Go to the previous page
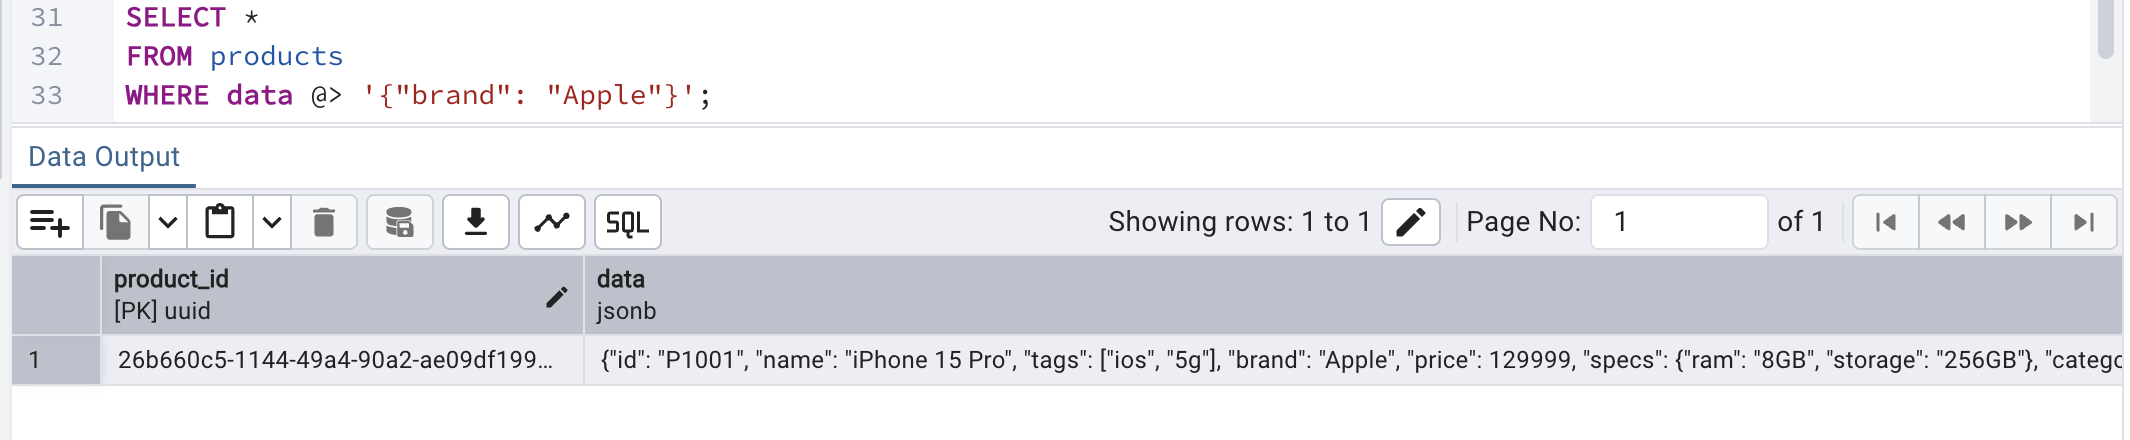Viewport: 2130px width, 440px height. 1952,222
